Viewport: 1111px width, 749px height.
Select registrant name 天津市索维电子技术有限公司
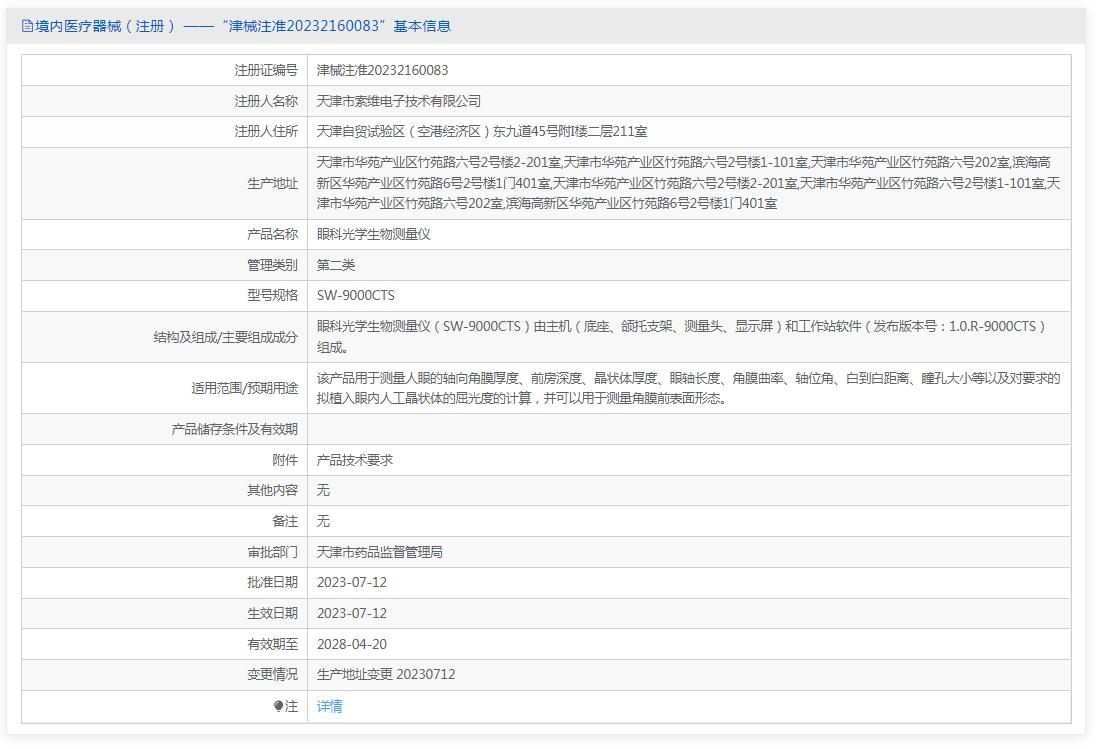click(398, 101)
